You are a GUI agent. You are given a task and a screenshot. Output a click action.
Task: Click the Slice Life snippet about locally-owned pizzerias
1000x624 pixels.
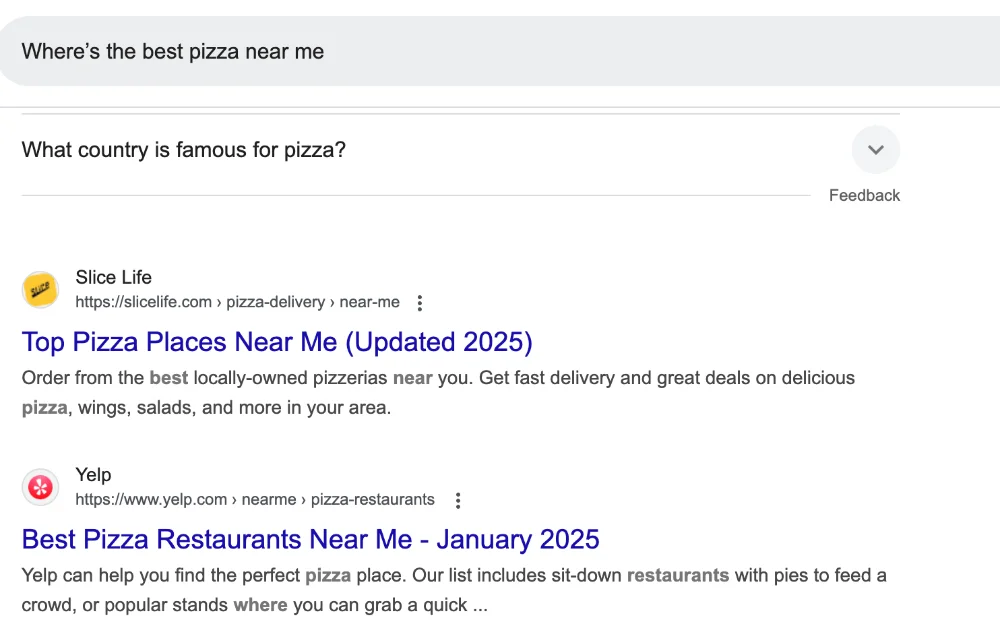pos(438,392)
